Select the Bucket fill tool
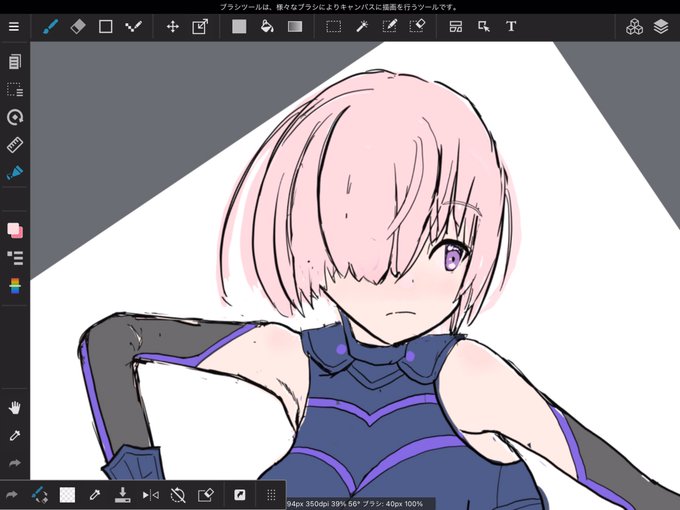Screen dimensions: 680x510 click(267, 26)
